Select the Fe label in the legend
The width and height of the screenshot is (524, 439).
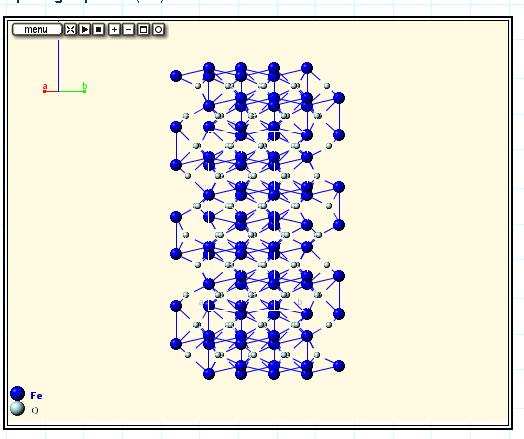36,396
